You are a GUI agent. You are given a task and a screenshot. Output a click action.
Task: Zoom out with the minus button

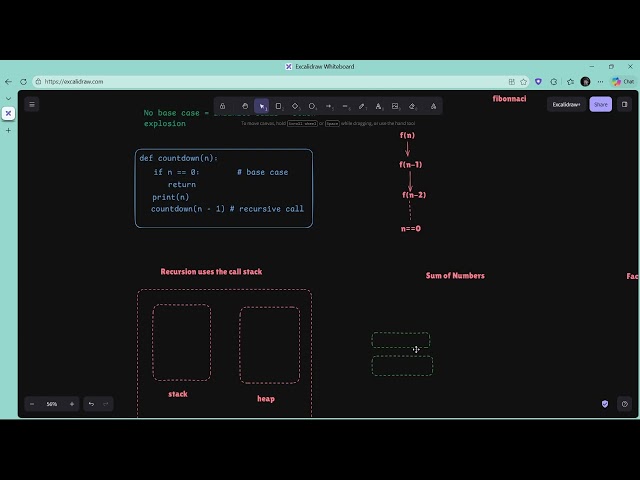32,404
